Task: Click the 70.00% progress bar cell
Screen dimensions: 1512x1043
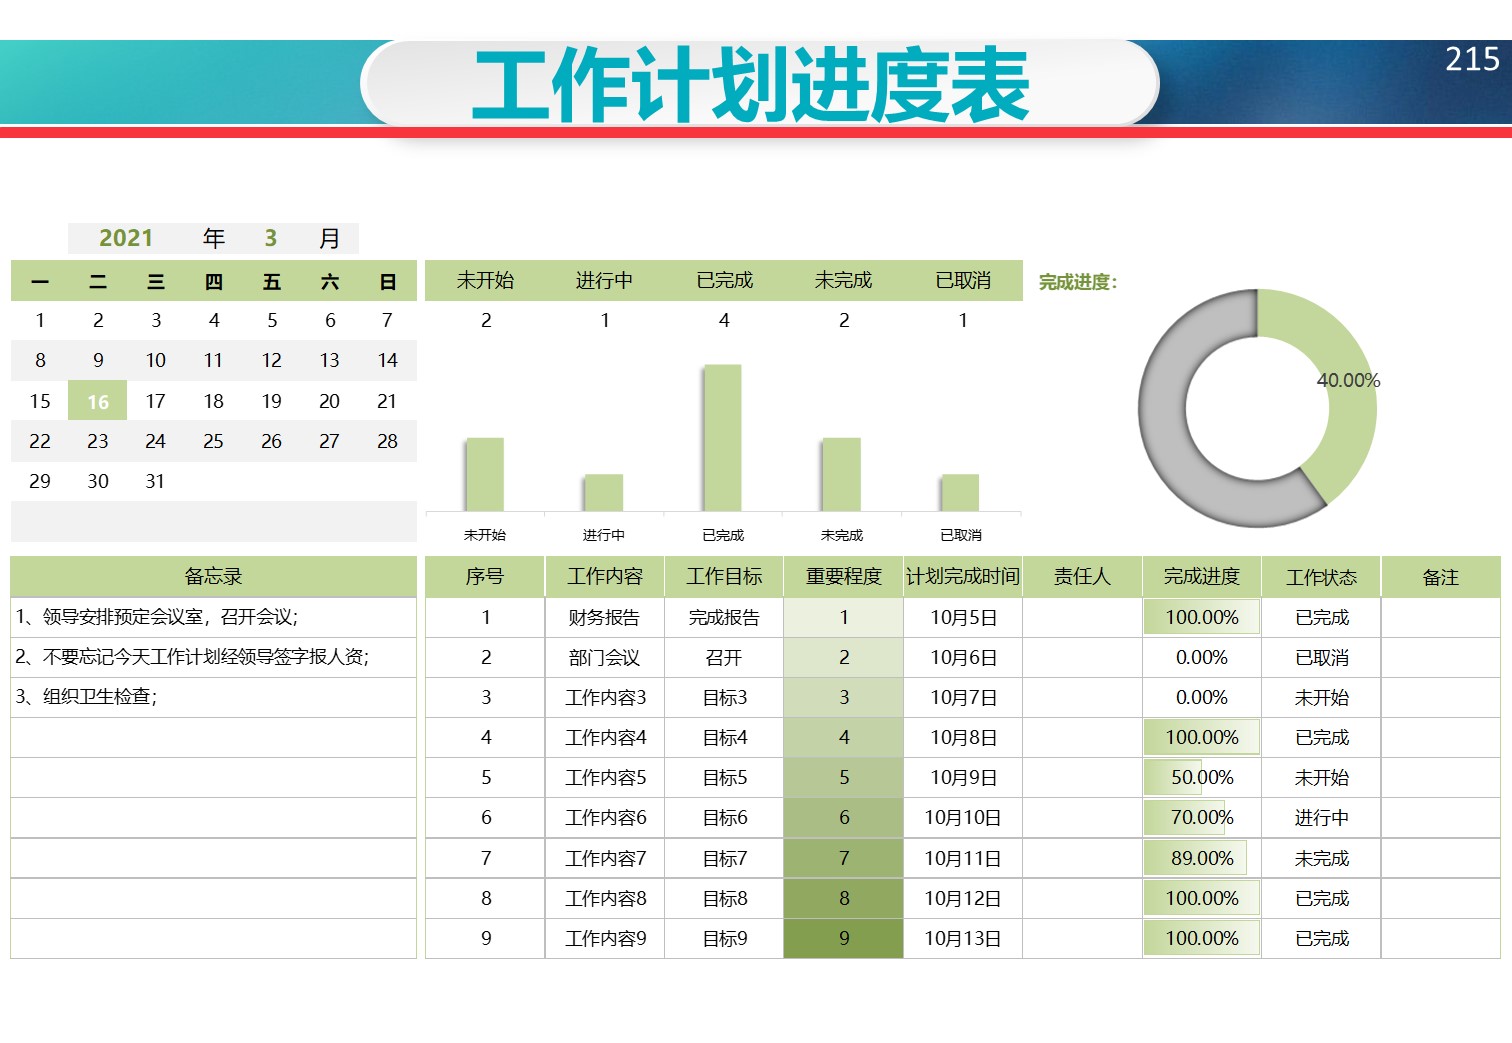Action: pyautogui.click(x=1202, y=817)
